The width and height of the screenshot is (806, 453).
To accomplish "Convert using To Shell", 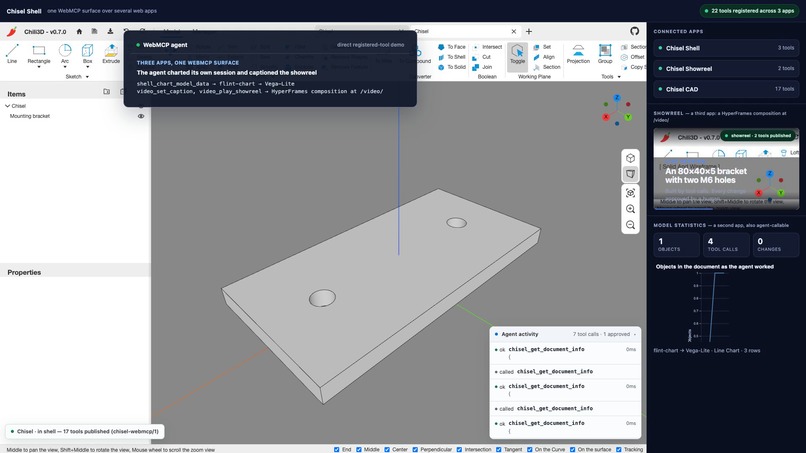I will pos(451,57).
